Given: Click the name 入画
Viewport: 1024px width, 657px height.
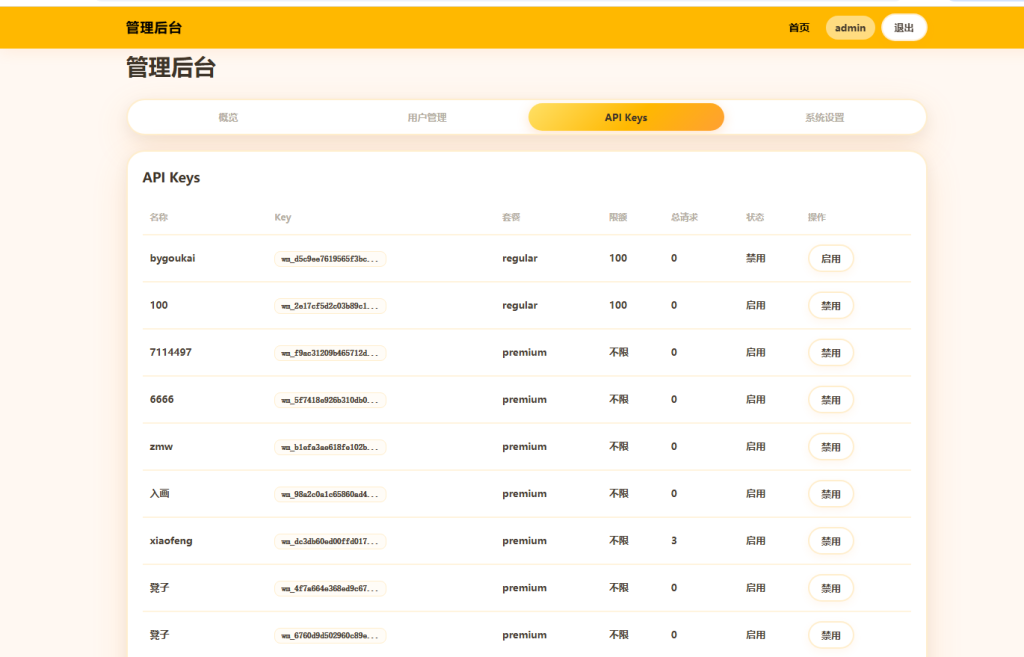Looking at the screenshot, I should tap(159, 493).
